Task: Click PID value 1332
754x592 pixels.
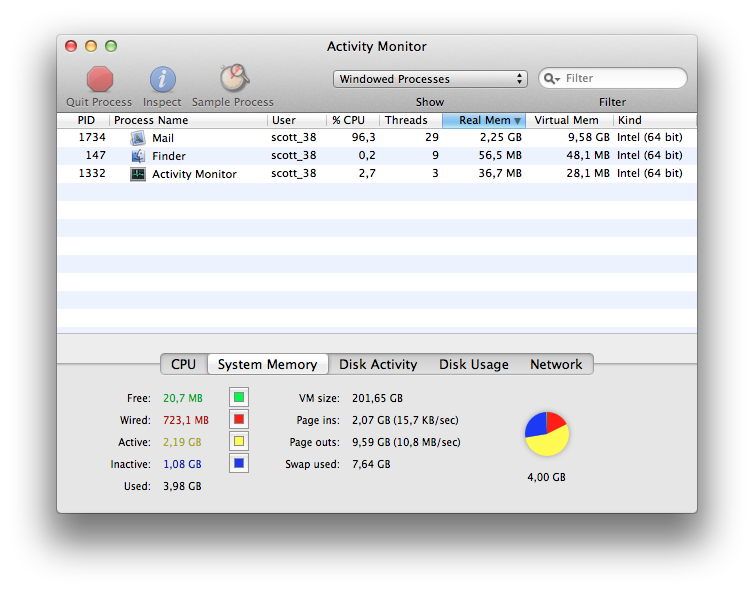Action: pyautogui.click(x=92, y=173)
